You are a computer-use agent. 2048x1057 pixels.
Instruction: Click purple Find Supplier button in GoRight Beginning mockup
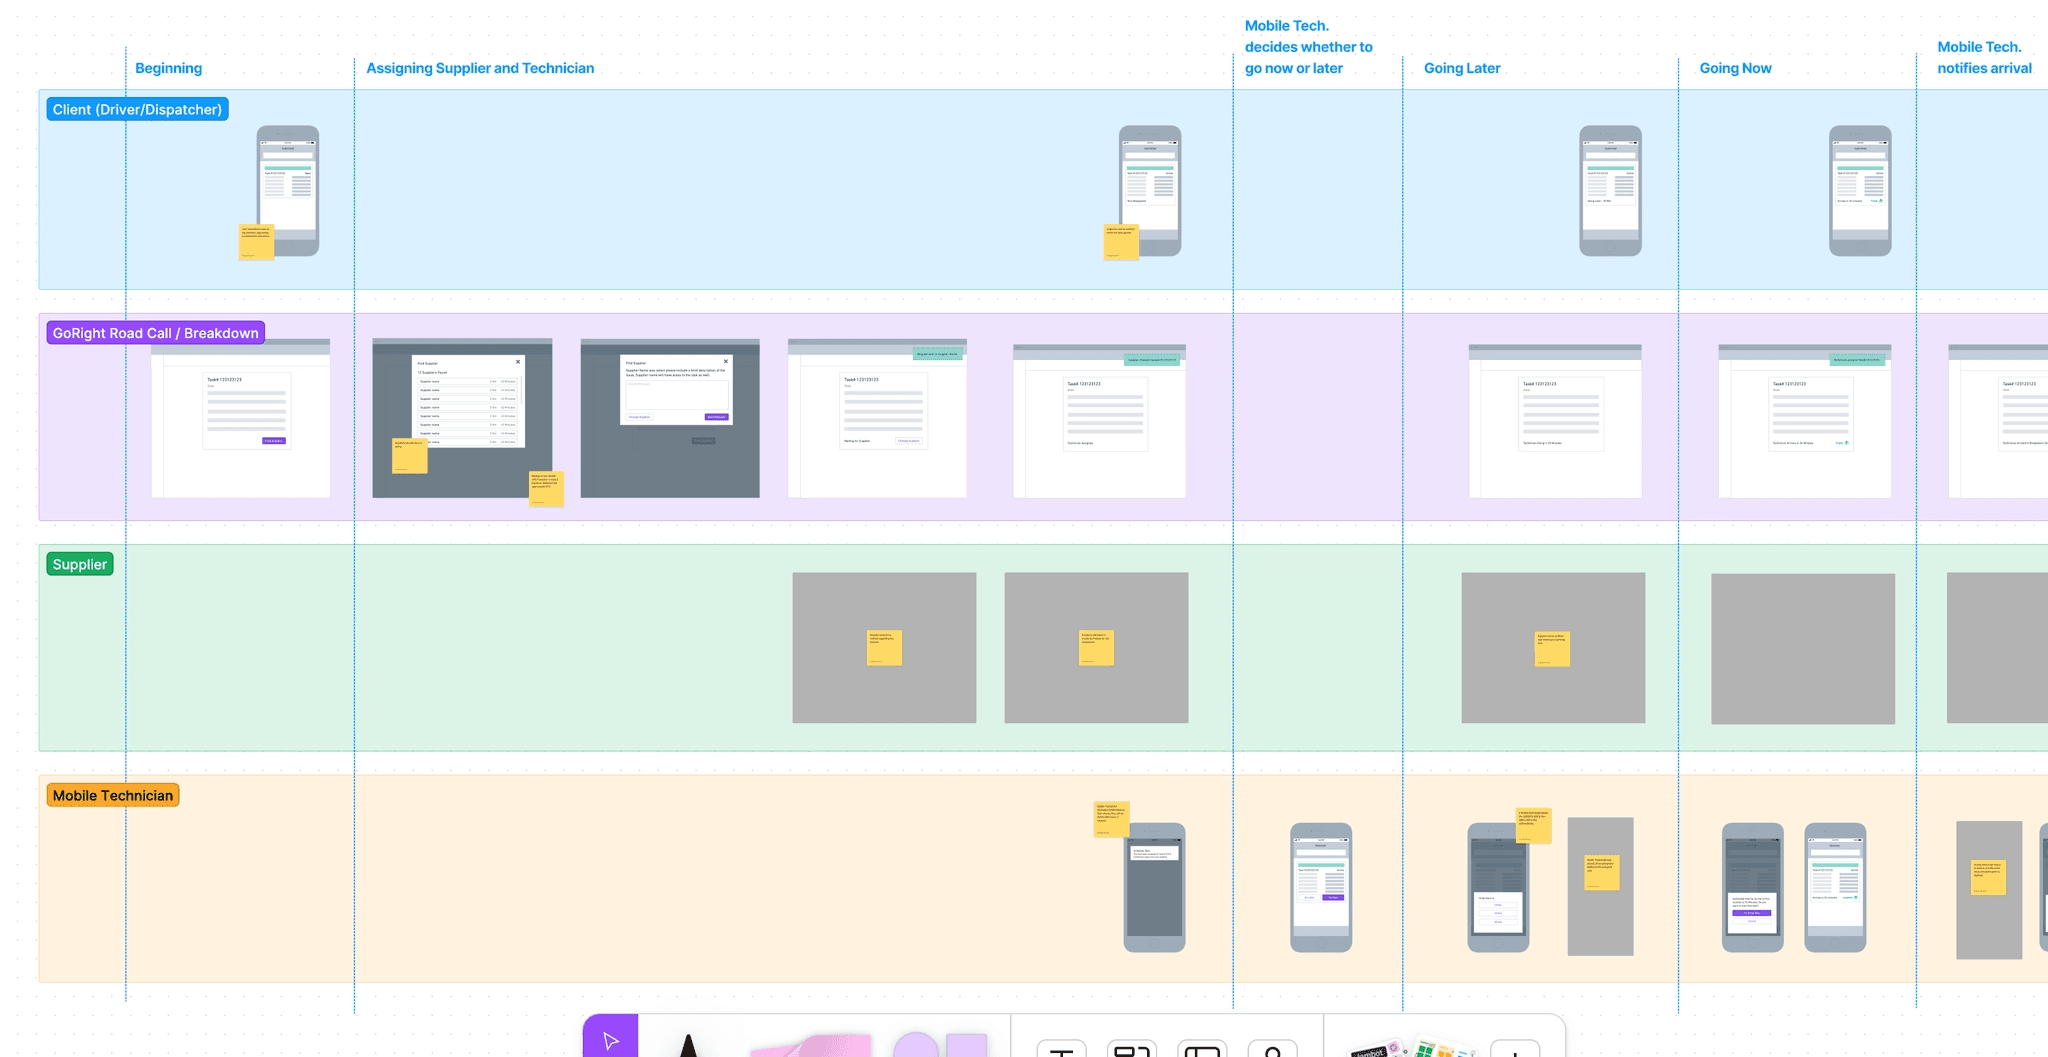click(273, 440)
